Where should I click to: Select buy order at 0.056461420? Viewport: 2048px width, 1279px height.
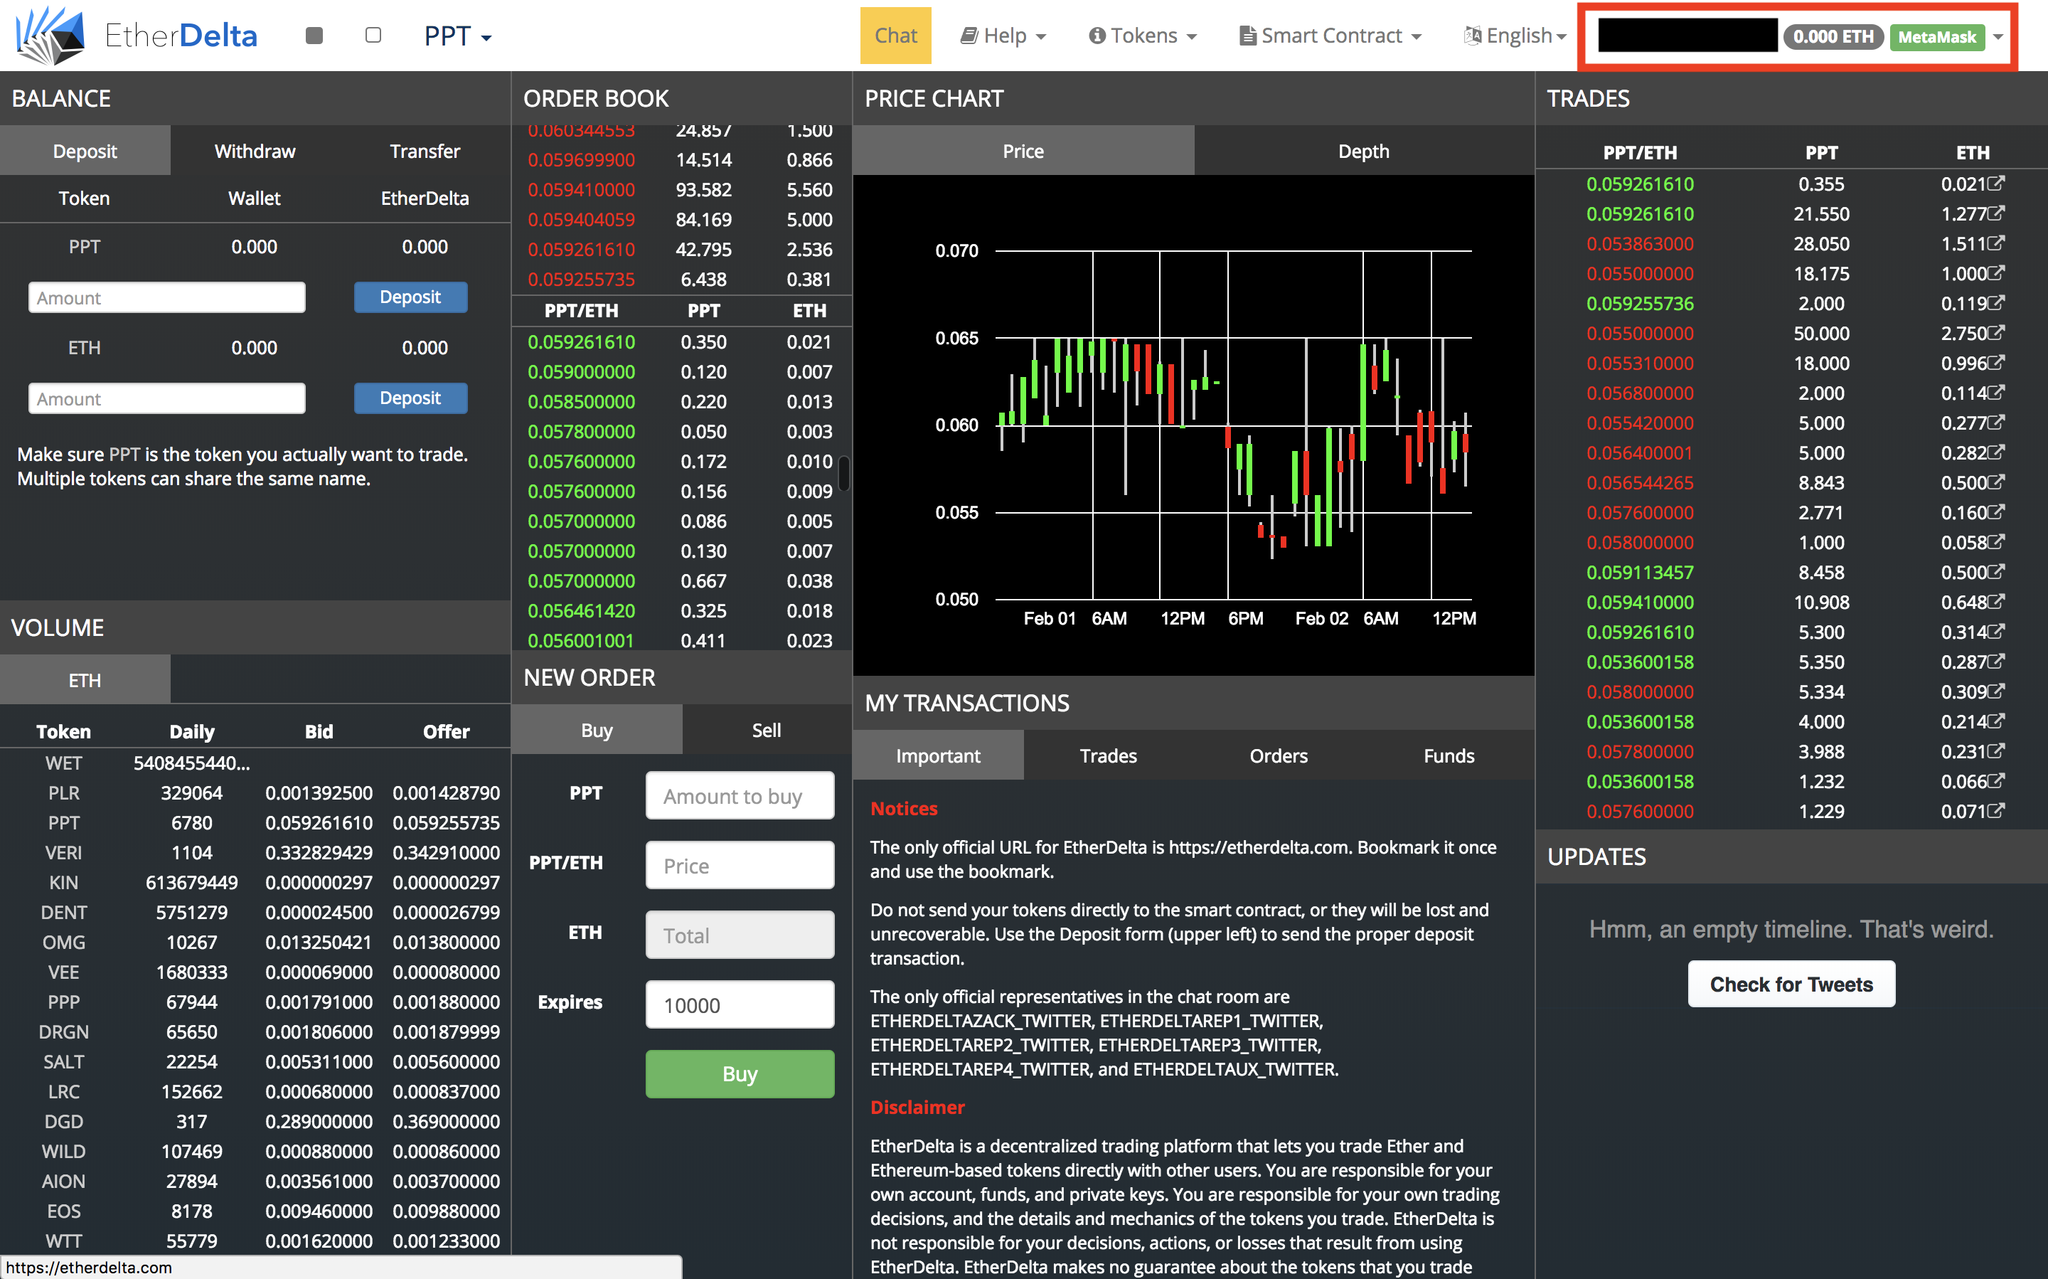pyautogui.click(x=681, y=611)
